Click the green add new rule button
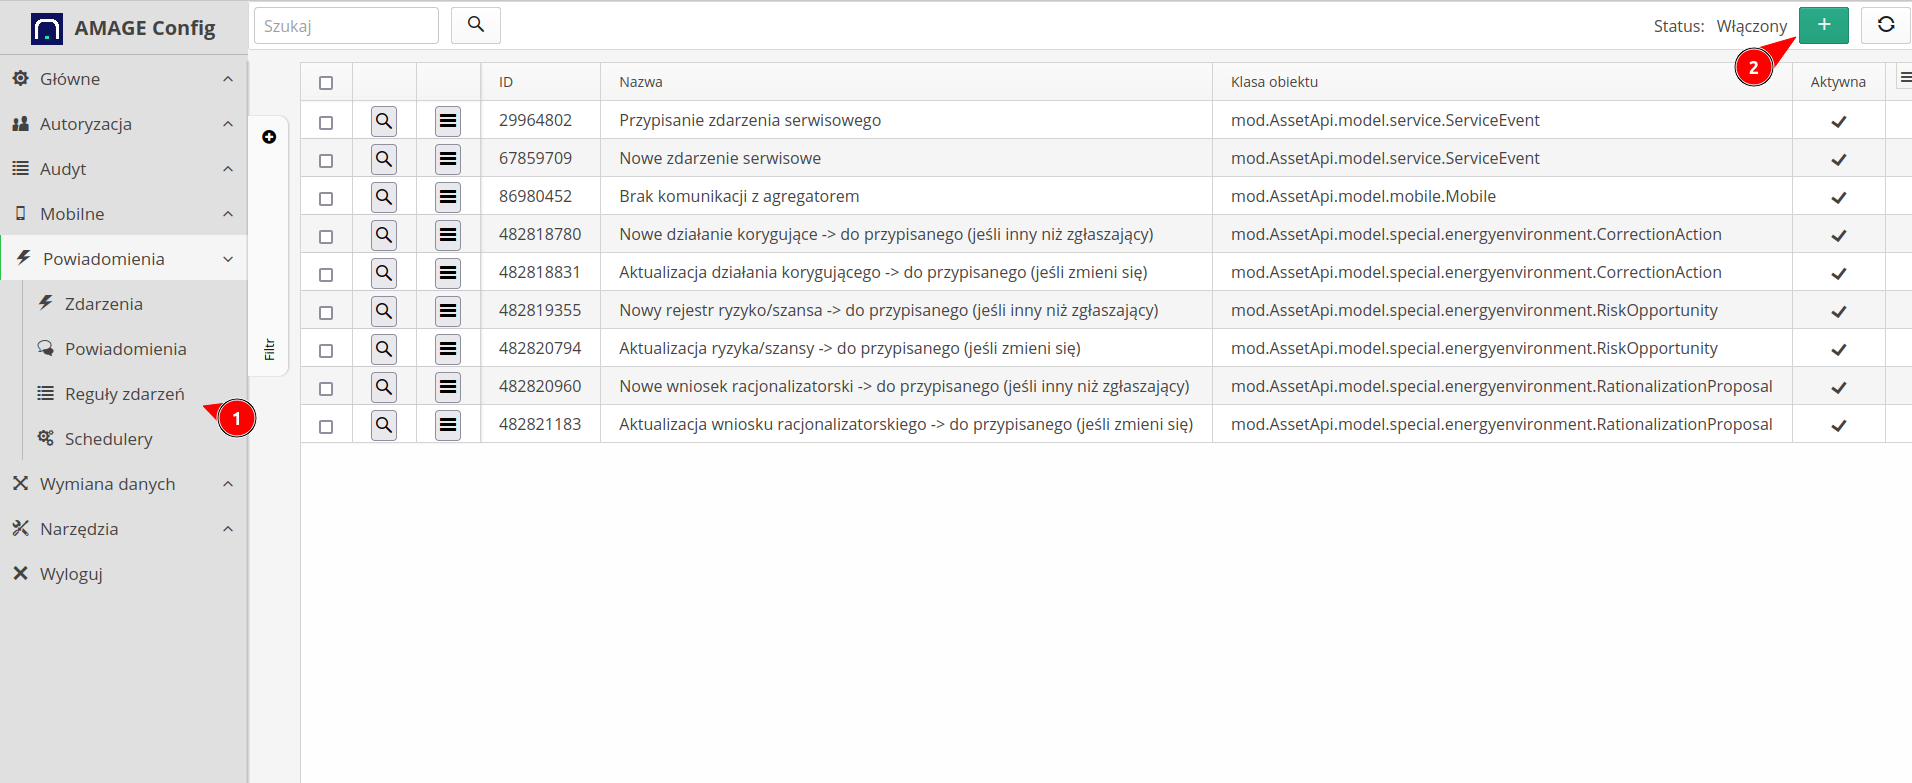Viewport: 1912px width, 783px height. [x=1823, y=25]
